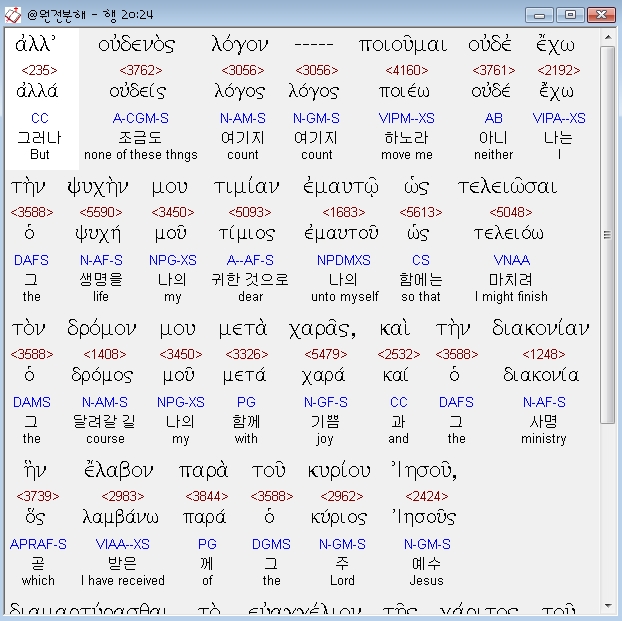Click the Greek word ψυχὴν
Image resolution: width=622 pixels, height=621 pixels.
coord(98,187)
